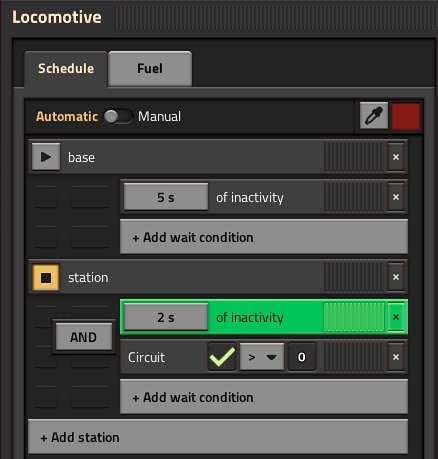Toggle the Automatic/Manual switch
The width and height of the screenshot is (438, 459).
[x=118, y=116]
